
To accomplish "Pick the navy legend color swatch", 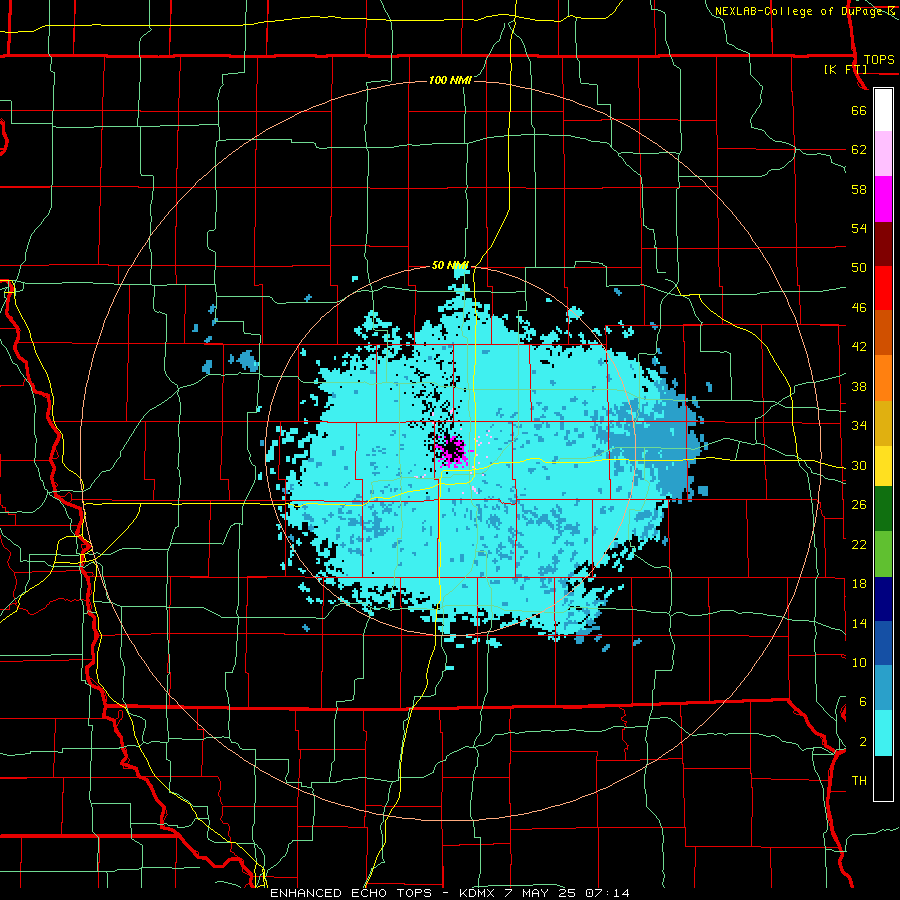I will tap(883, 599).
